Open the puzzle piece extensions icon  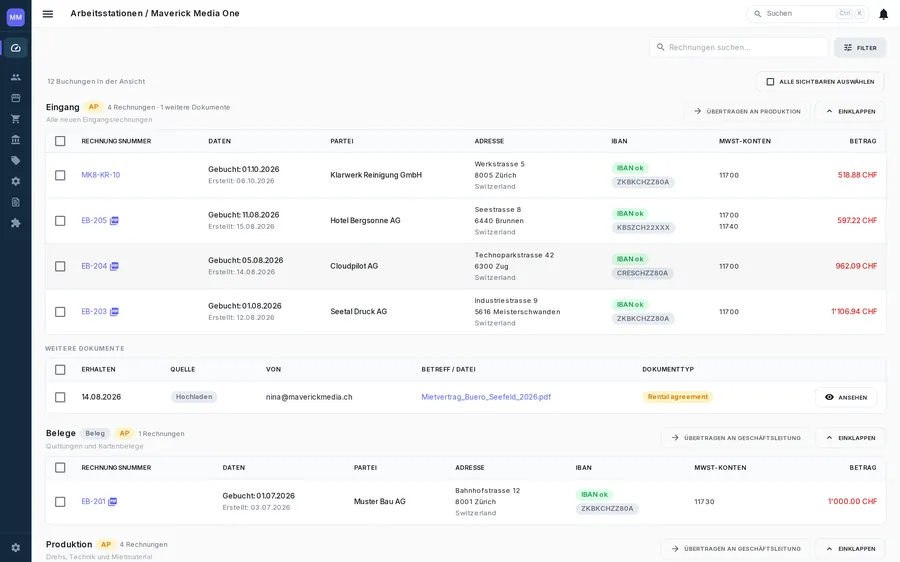coord(15,223)
